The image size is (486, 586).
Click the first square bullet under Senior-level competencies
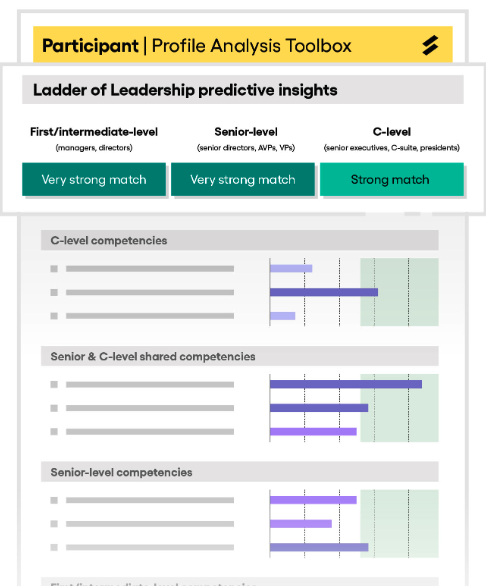54,500
